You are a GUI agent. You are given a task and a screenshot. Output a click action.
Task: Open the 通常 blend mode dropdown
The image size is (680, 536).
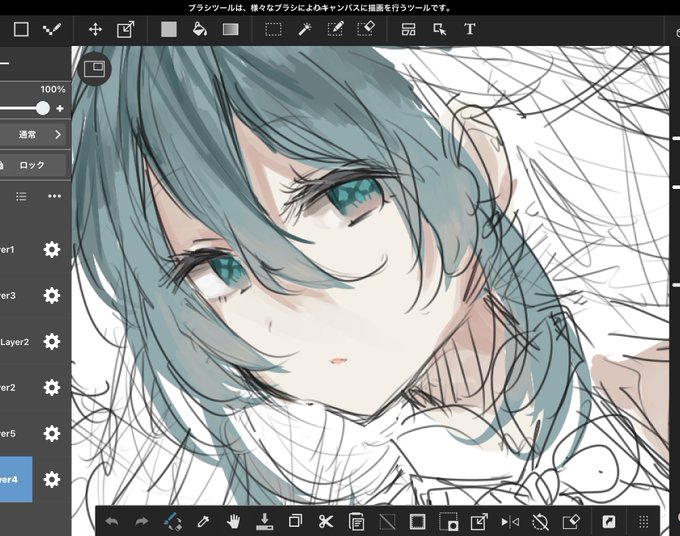pyautogui.click(x=33, y=134)
